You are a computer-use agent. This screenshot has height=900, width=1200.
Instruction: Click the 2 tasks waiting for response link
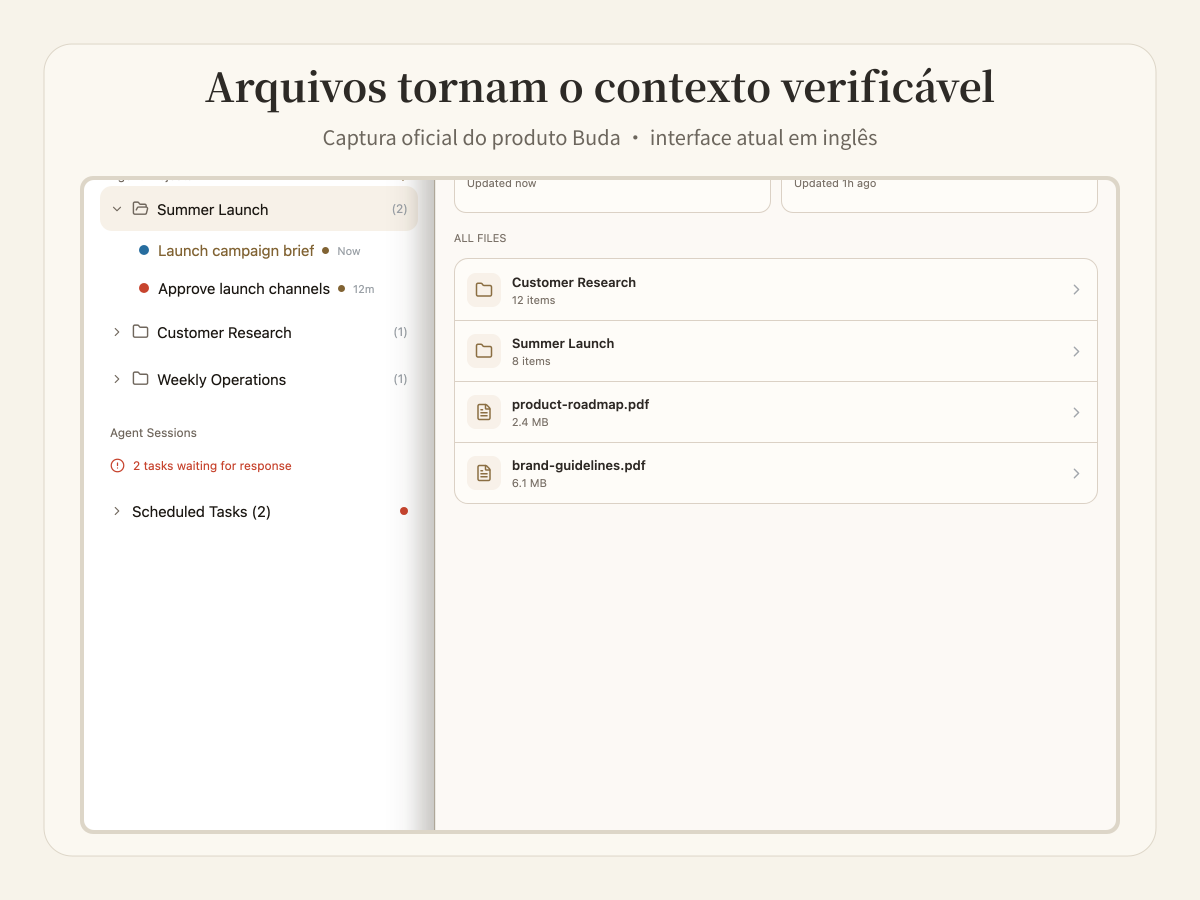point(212,466)
